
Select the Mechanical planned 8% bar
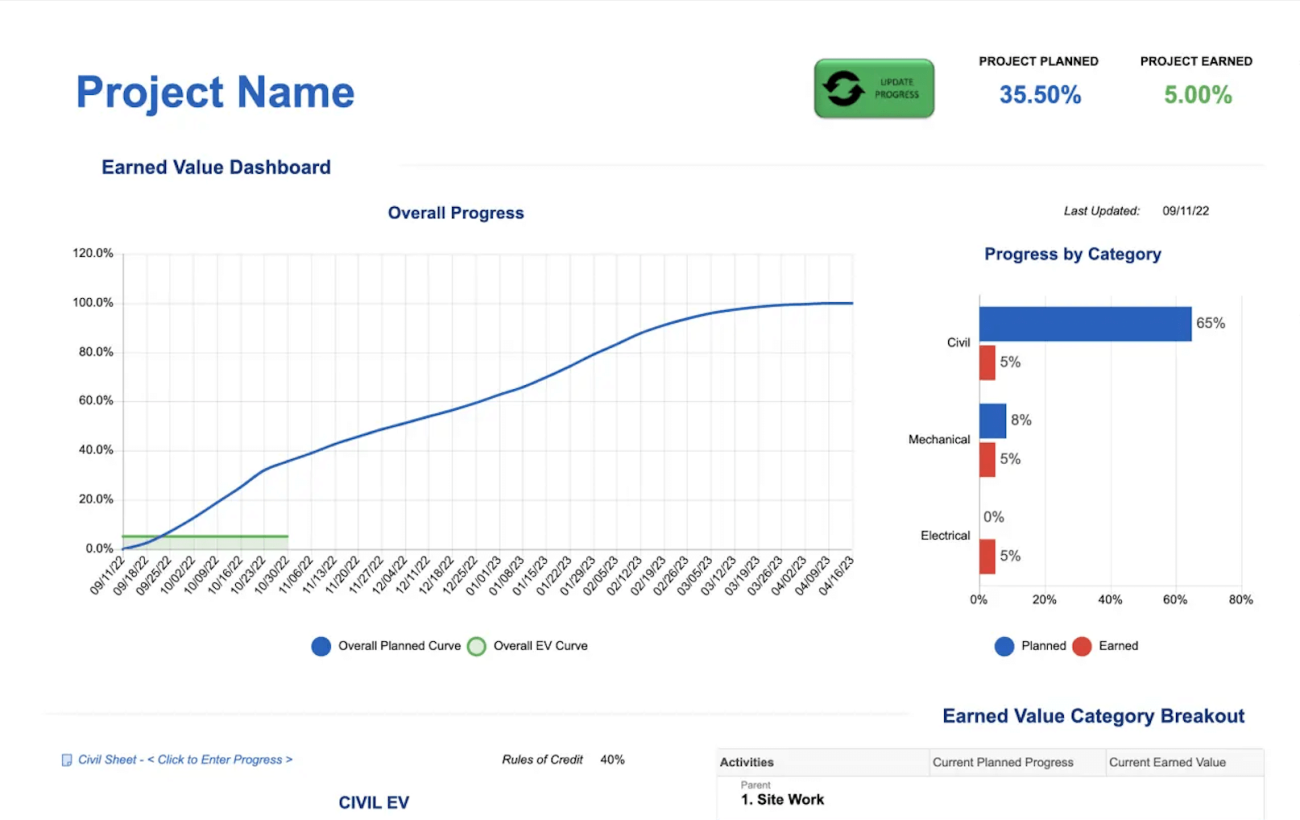pos(992,421)
